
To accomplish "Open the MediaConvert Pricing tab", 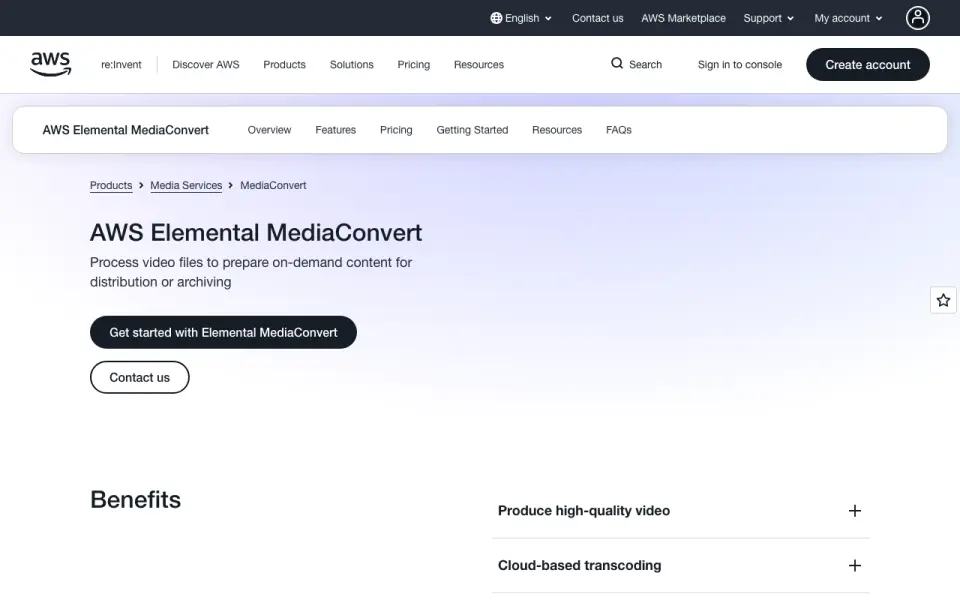I will pos(396,130).
